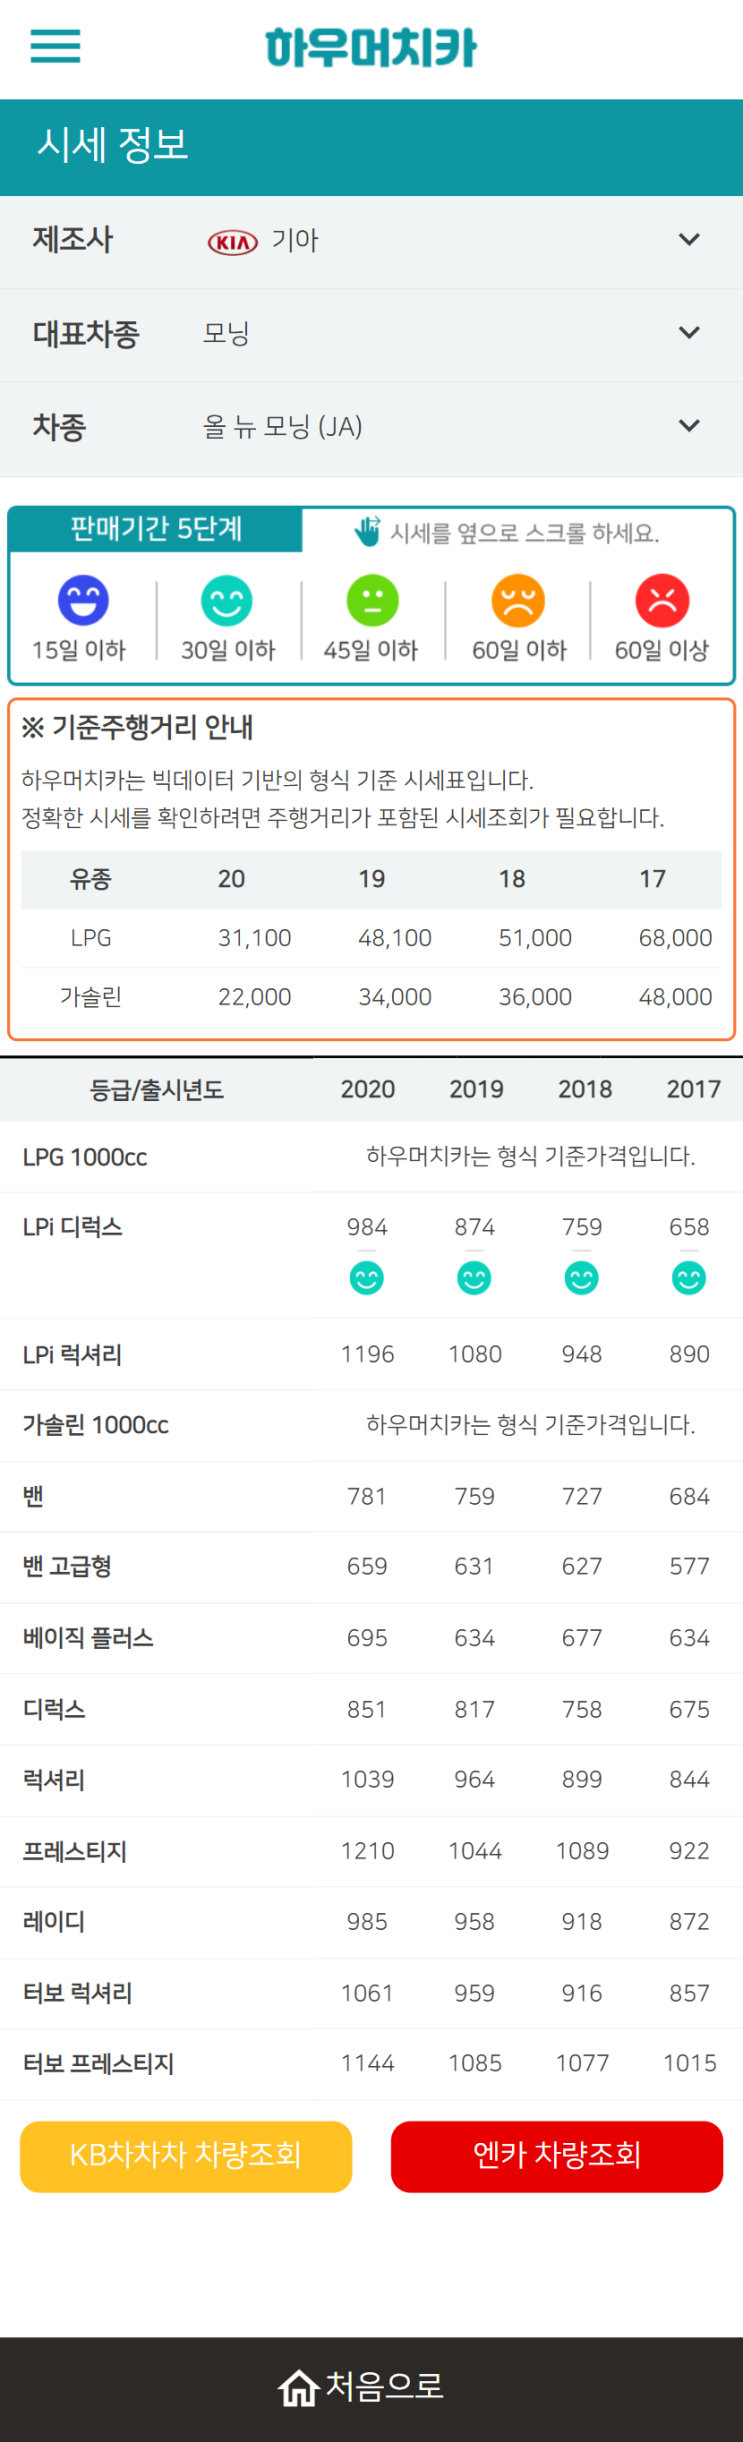
Task: Click 디럭스 2019 price 817
Action: [475, 1709]
